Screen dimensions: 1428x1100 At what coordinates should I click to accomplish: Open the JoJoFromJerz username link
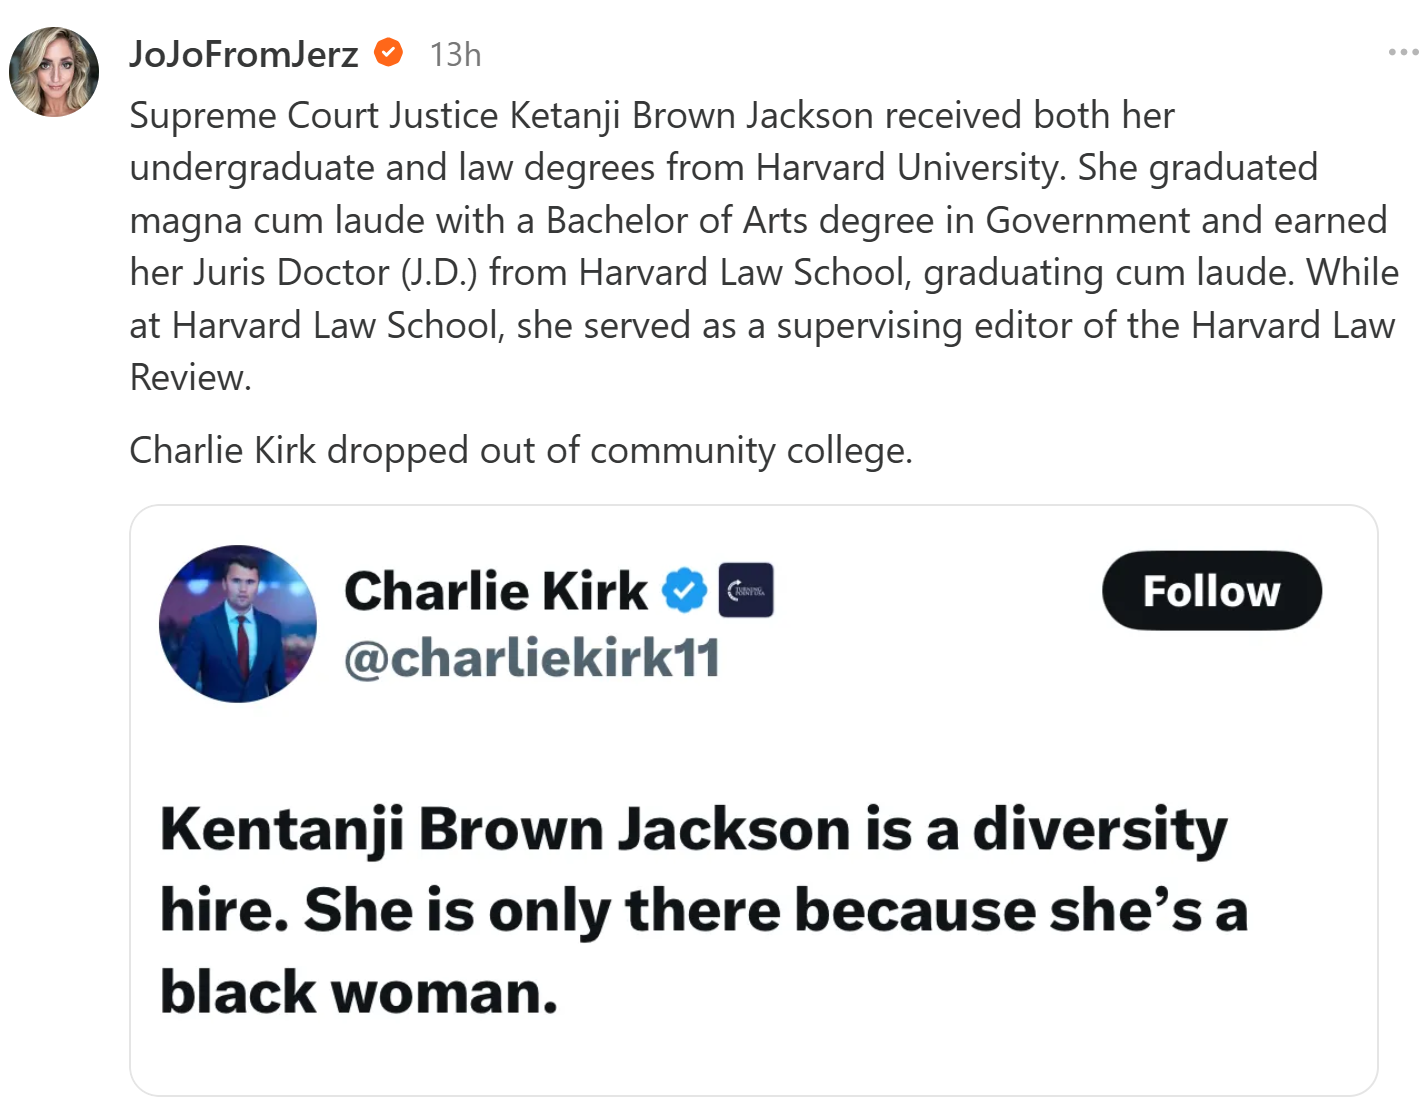[243, 54]
